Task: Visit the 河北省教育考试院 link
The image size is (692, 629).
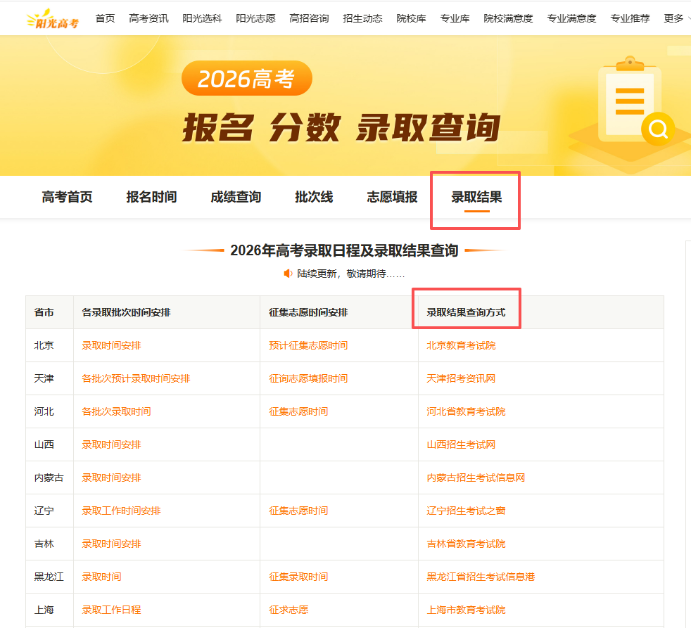Action: tap(466, 412)
